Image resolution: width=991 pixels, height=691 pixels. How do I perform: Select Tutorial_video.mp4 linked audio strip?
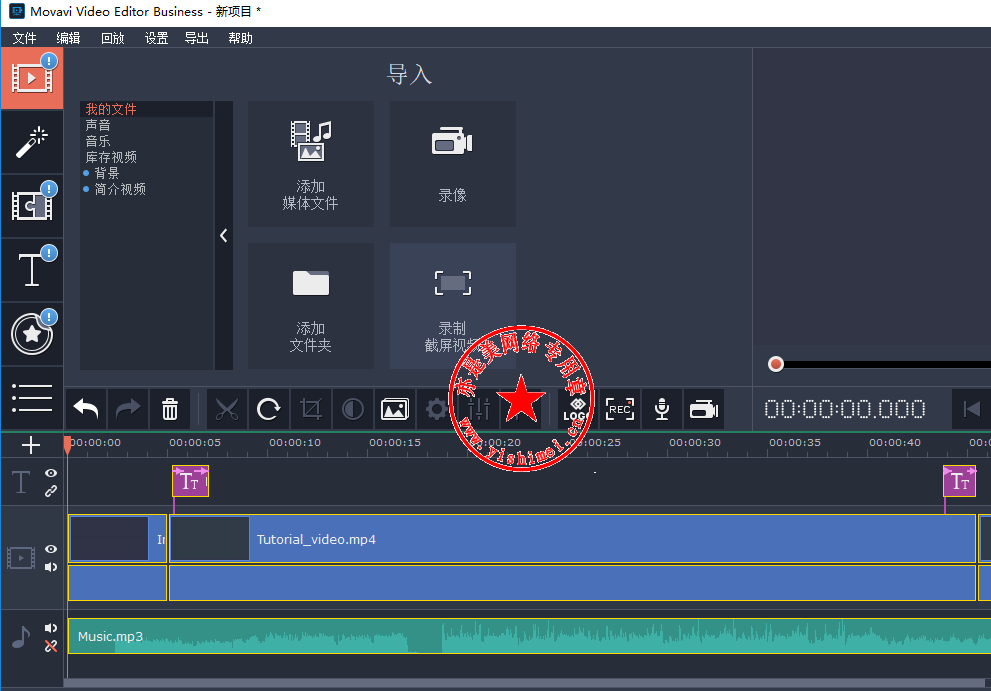pos(573,583)
